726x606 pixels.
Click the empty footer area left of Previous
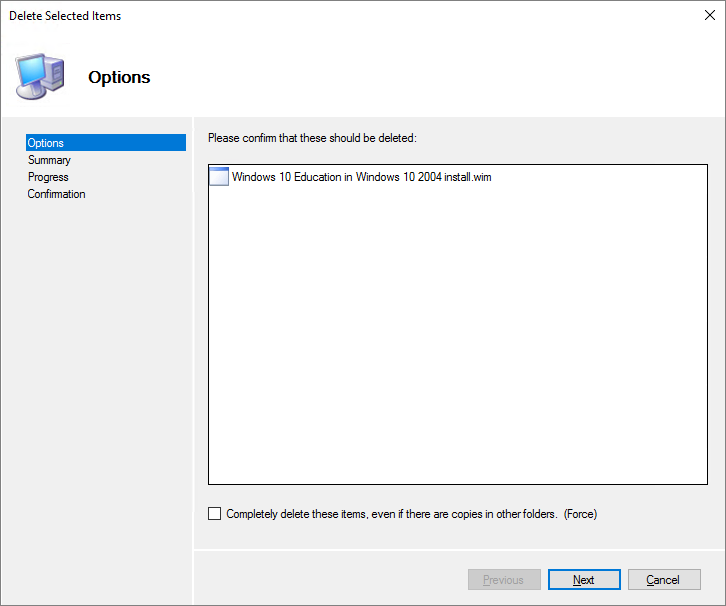tap(330, 580)
